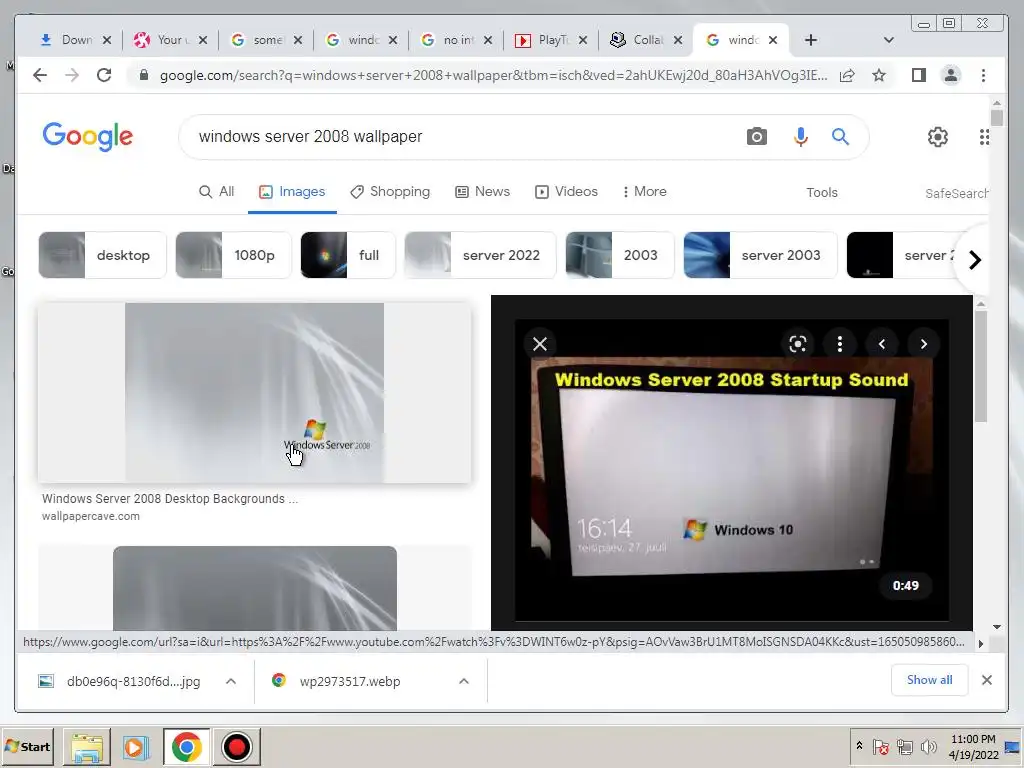The image size is (1024, 768).
Task: Go to next image in preview
Action: tap(923, 344)
